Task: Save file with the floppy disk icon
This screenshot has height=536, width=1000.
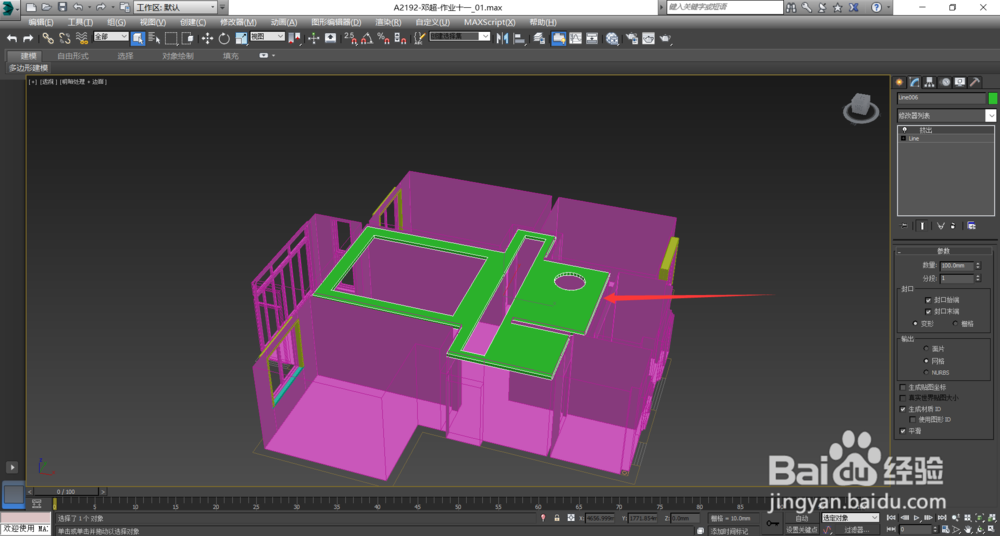Action: (62, 7)
